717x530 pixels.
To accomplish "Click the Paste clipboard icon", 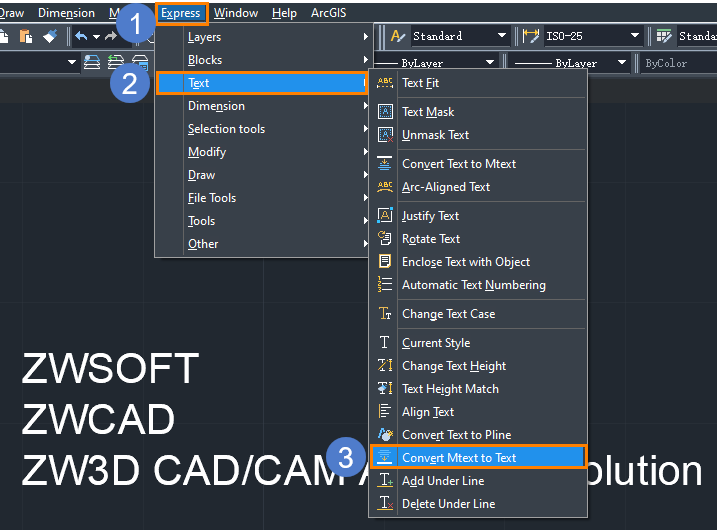I will (x=26, y=36).
